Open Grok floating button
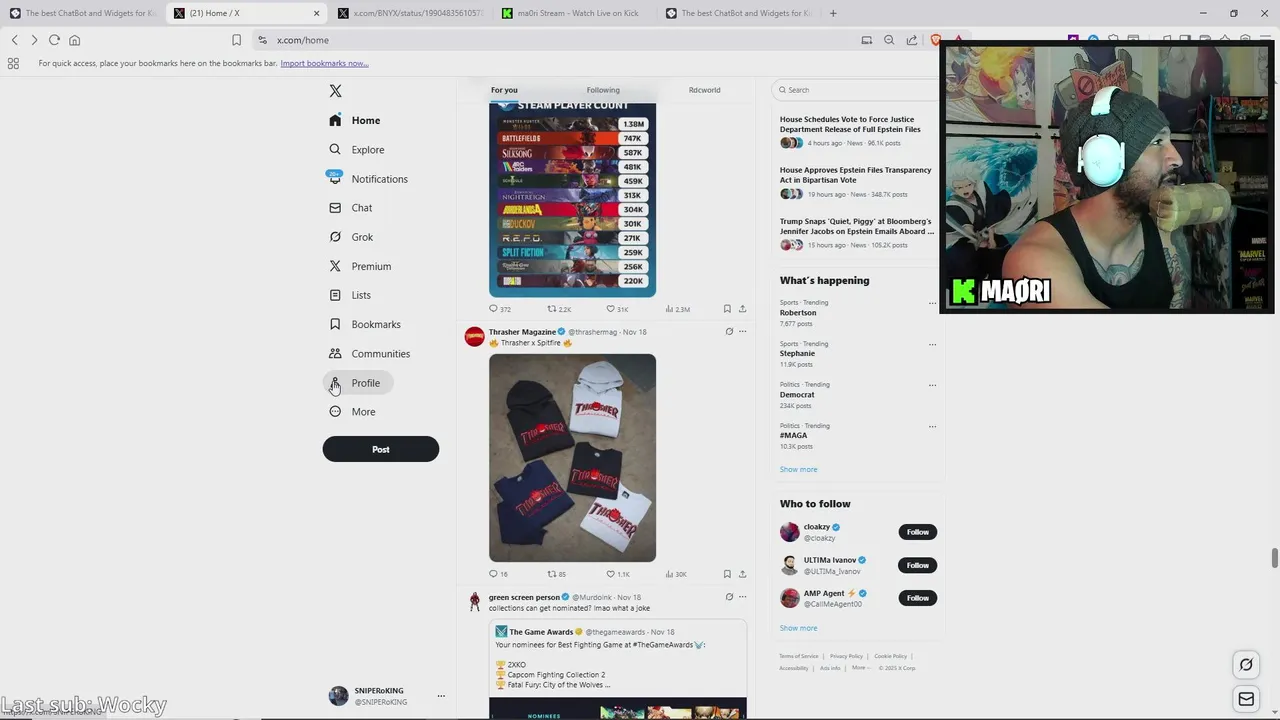Image resolution: width=1280 pixels, height=720 pixels. click(1246, 664)
